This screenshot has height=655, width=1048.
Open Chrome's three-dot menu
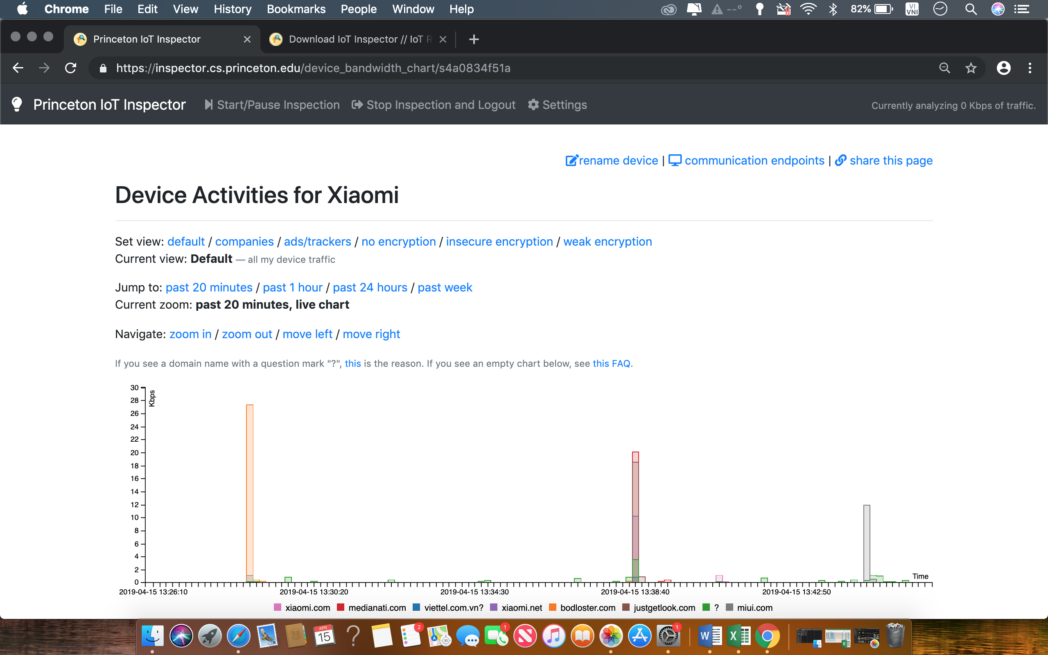click(1030, 68)
